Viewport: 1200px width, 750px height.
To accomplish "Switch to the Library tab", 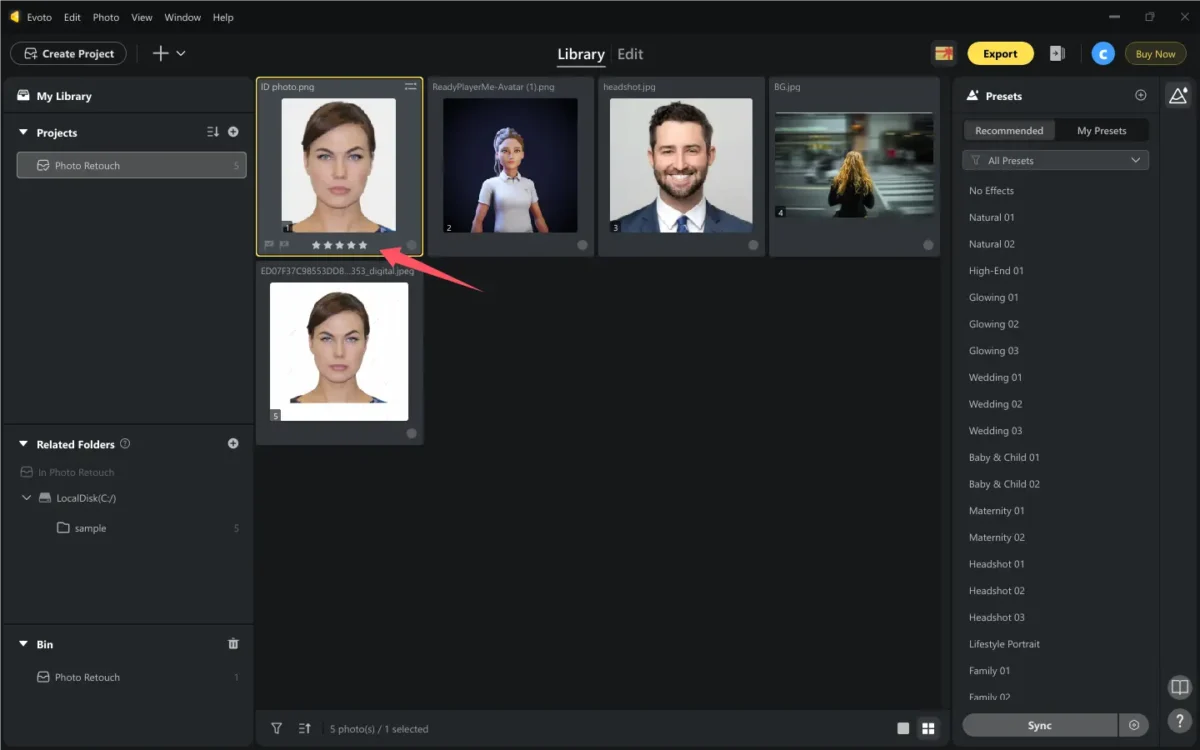I will (581, 54).
